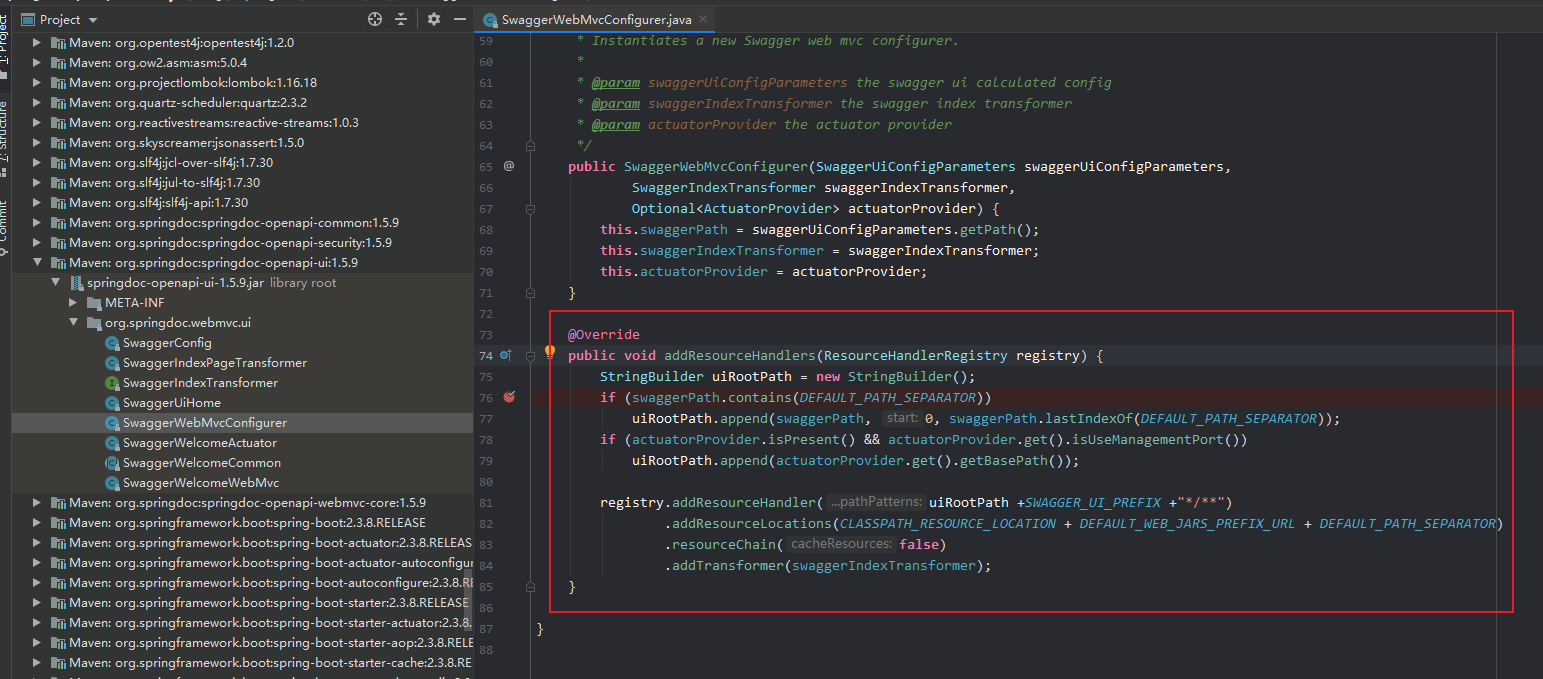Viewport: 1543px width, 679px height.
Task: Click the locate/select opened file crosshair icon
Action: click(375, 19)
